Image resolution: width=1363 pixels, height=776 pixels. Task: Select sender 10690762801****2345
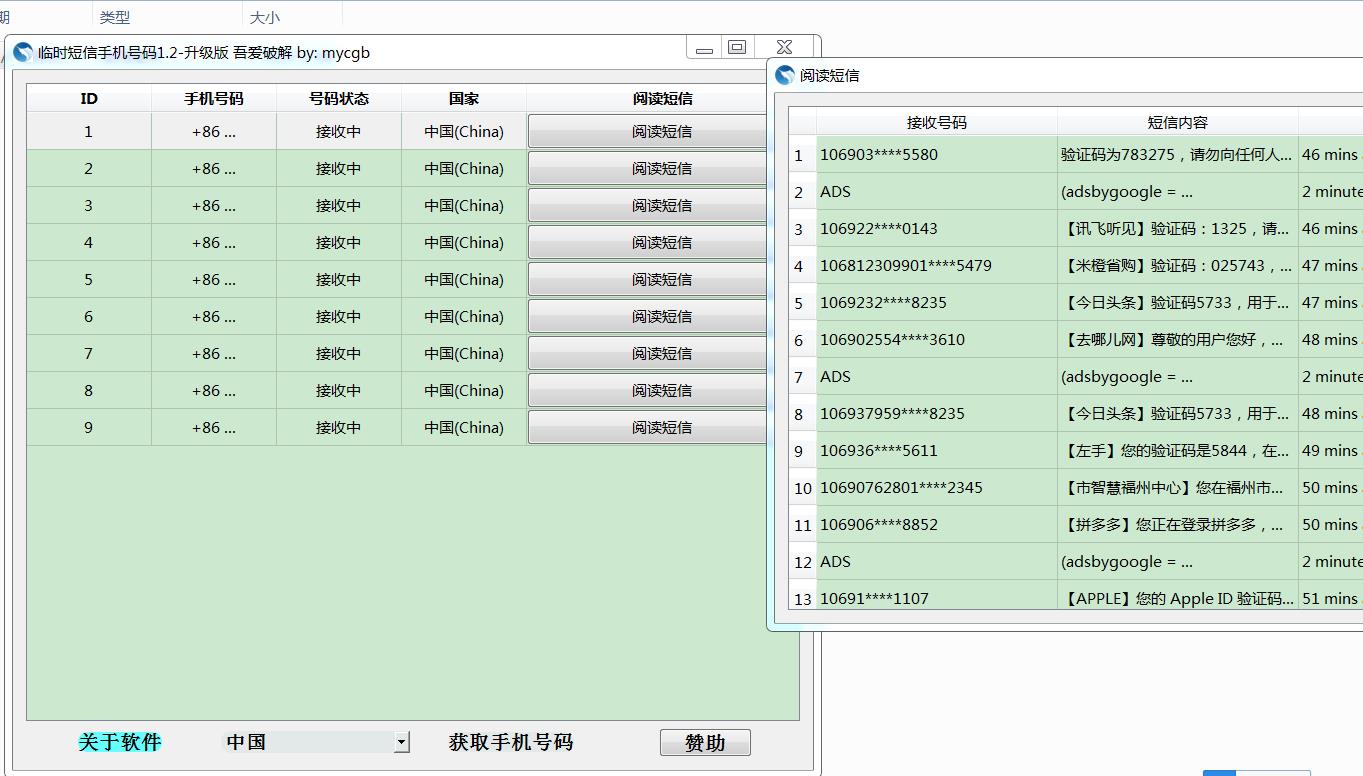[937, 488]
